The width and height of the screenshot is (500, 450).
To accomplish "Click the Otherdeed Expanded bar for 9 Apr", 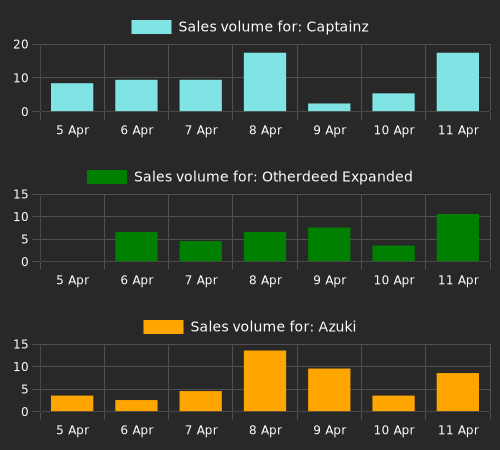I will (x=329, y=244).
